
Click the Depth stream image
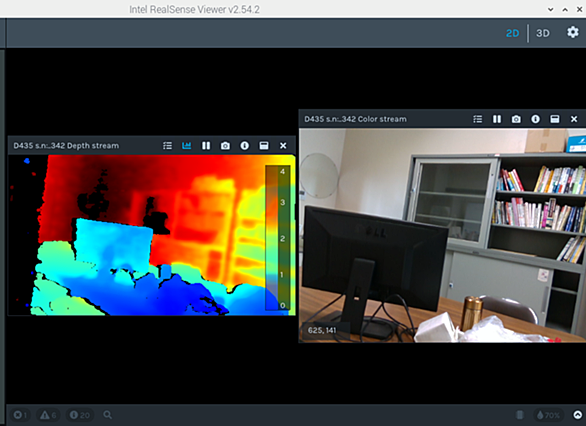(152, 235)
